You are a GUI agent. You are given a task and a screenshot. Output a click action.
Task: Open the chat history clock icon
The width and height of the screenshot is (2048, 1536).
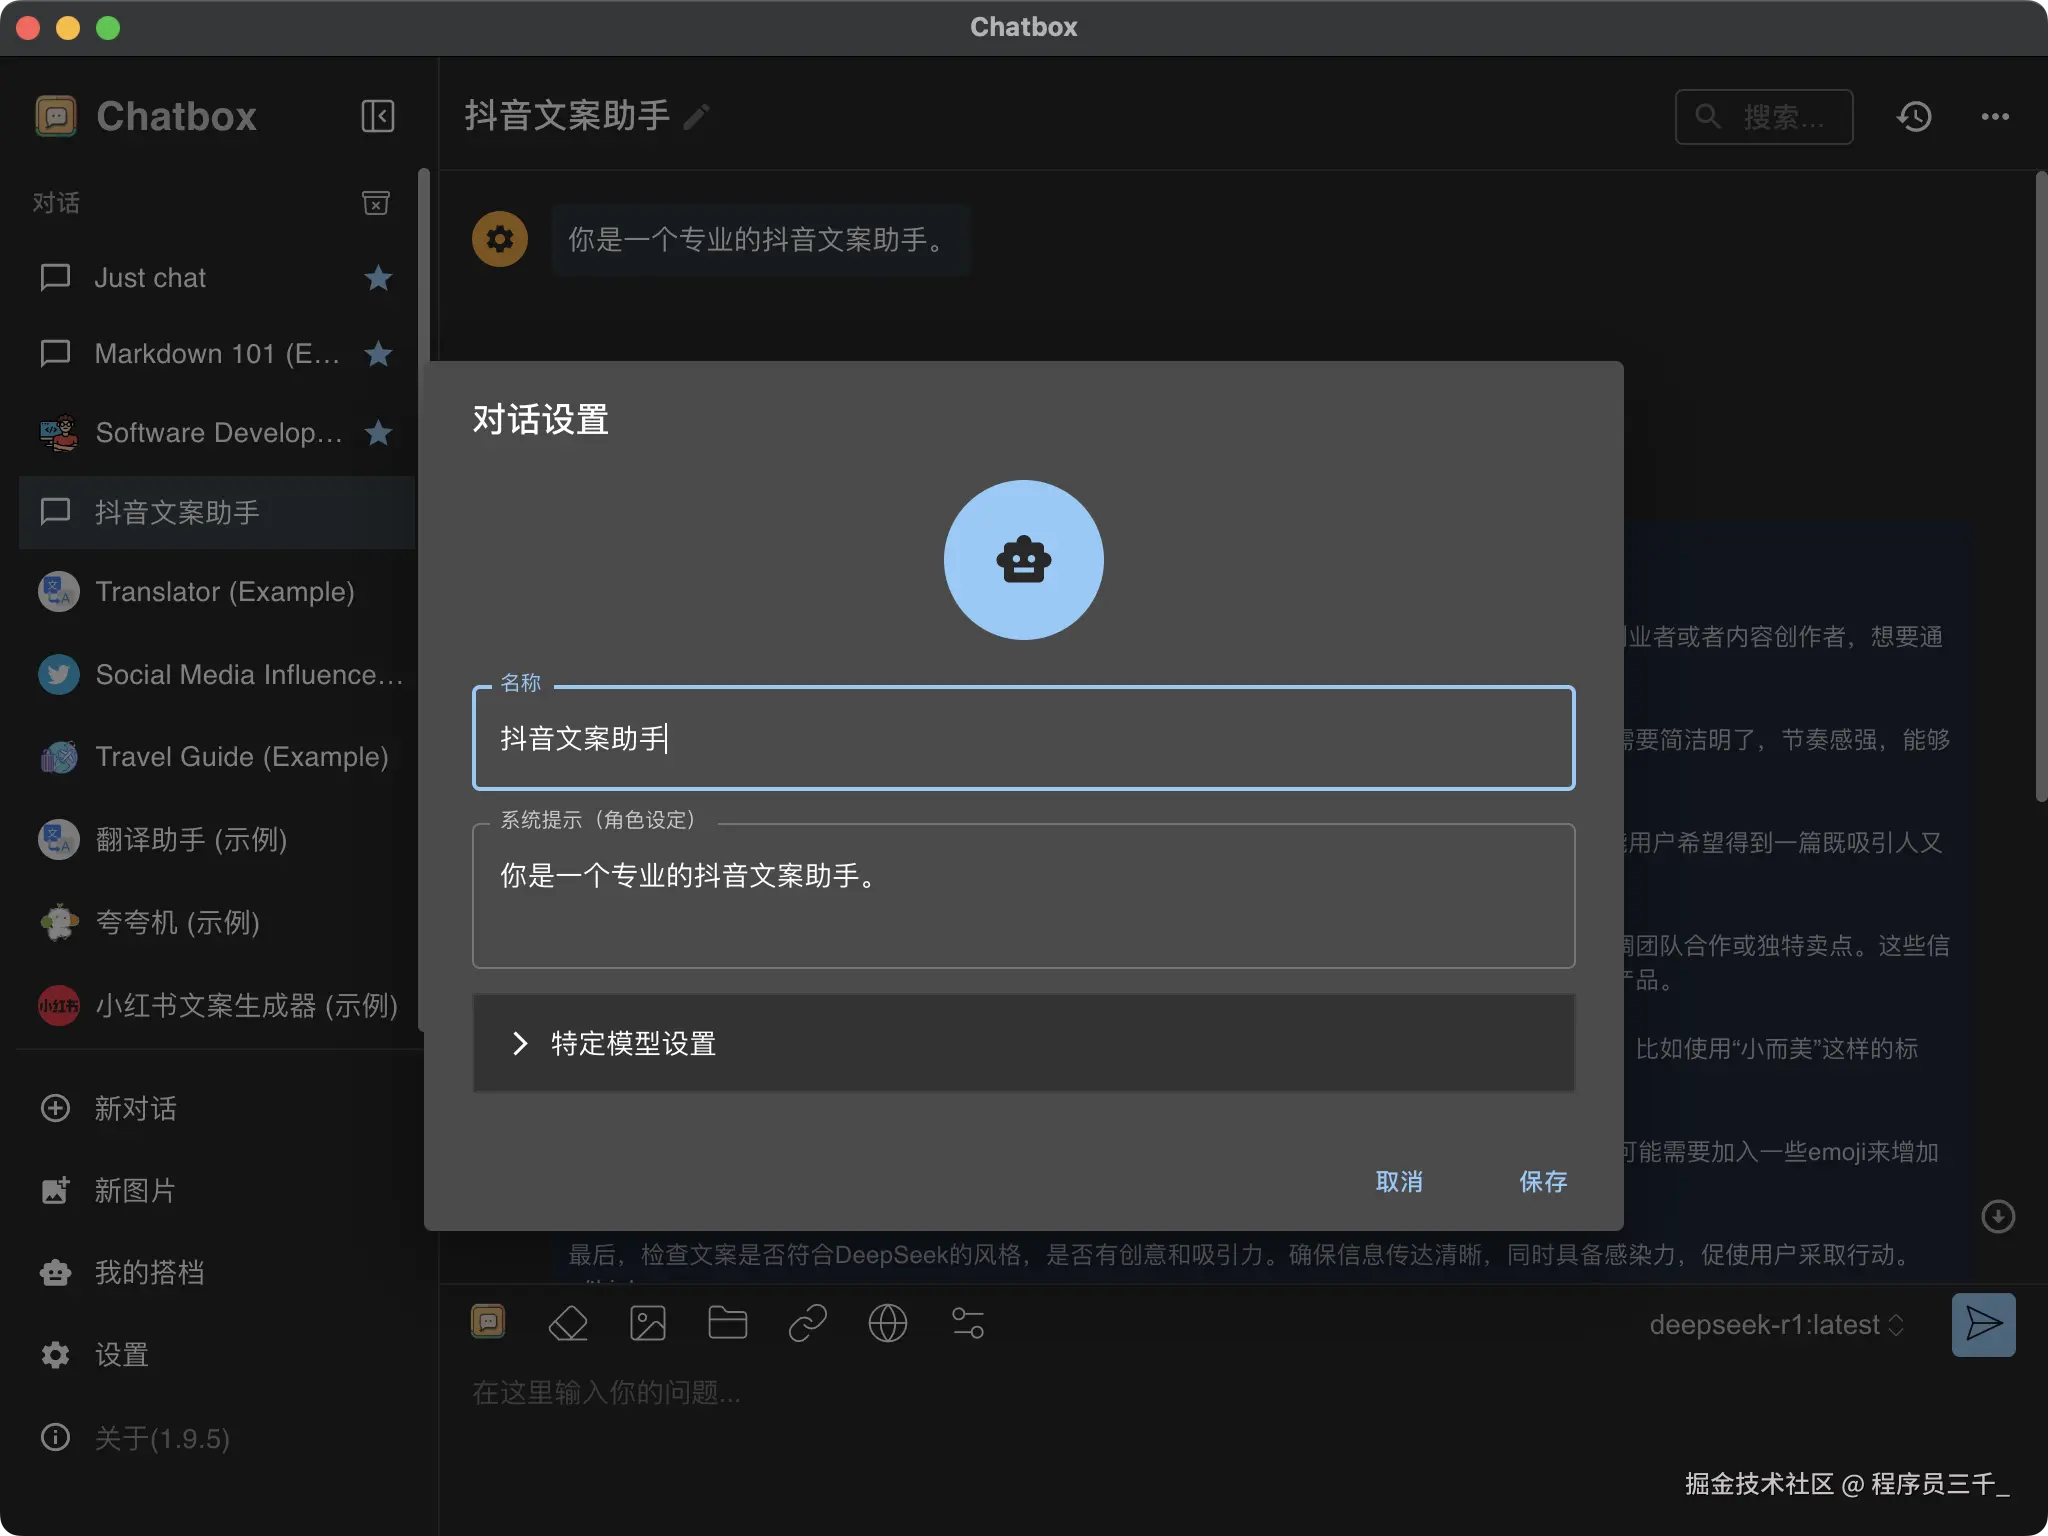tap(1914, 116)
